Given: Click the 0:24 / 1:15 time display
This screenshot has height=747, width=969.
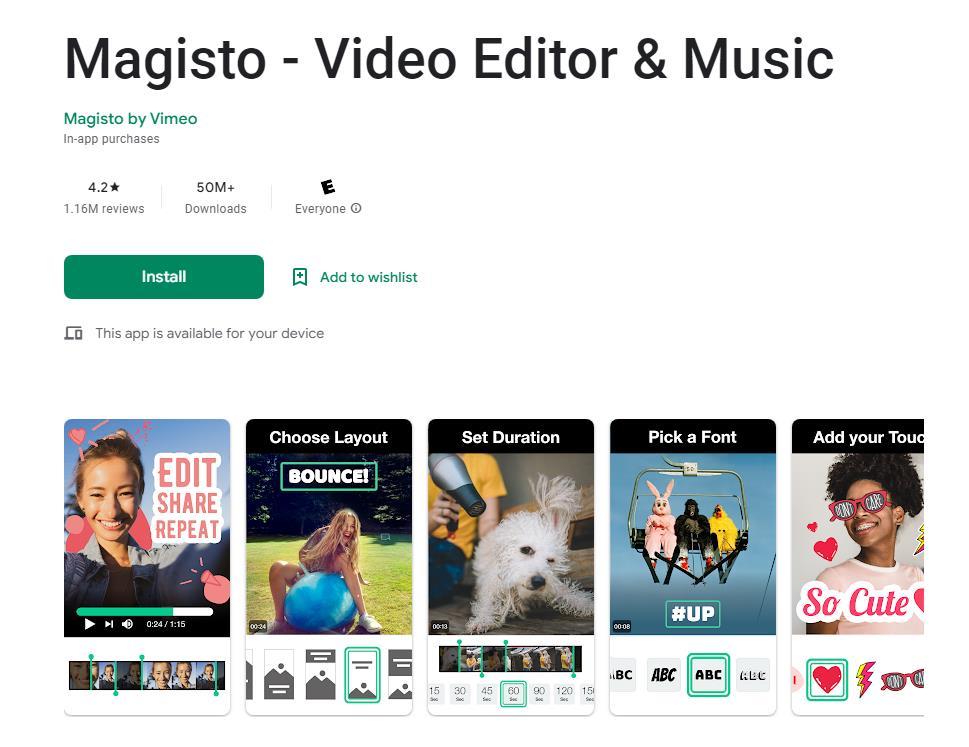Looking at the screenshot, I should point(166,624).
